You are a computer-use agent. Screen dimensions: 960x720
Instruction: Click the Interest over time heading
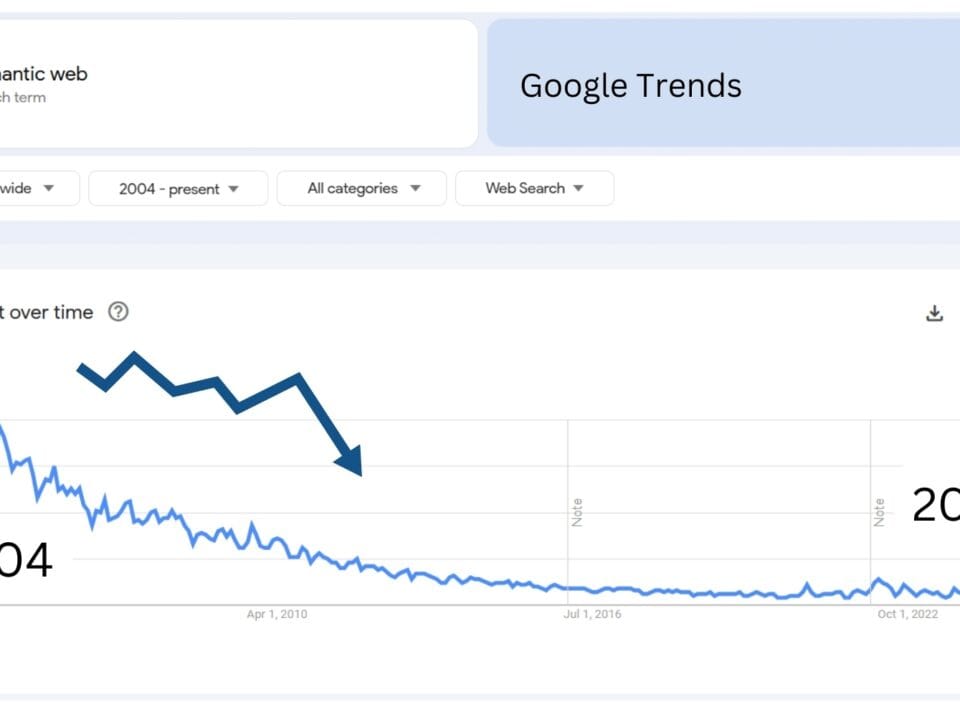pos(45,312)
